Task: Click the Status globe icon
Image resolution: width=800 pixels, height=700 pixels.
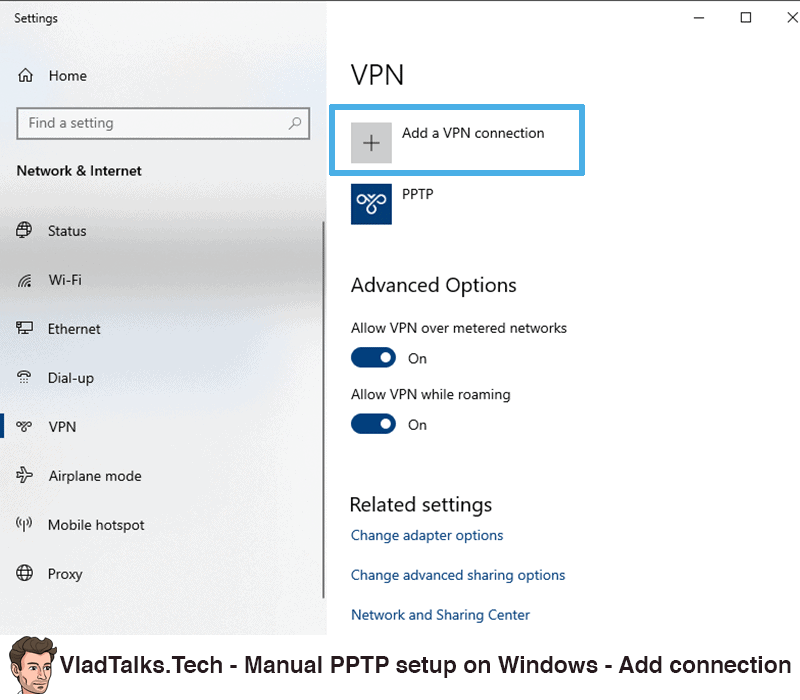Action: point(24,230)
